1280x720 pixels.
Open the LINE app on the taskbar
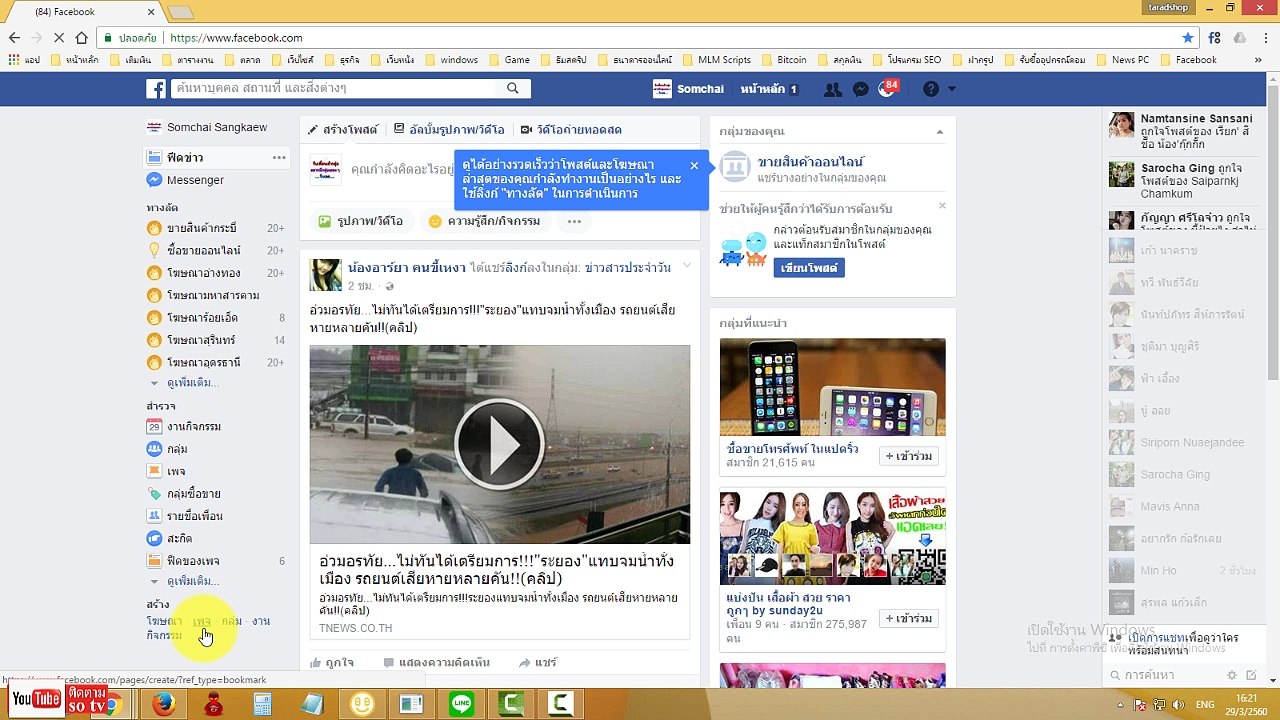click(461, 704)
